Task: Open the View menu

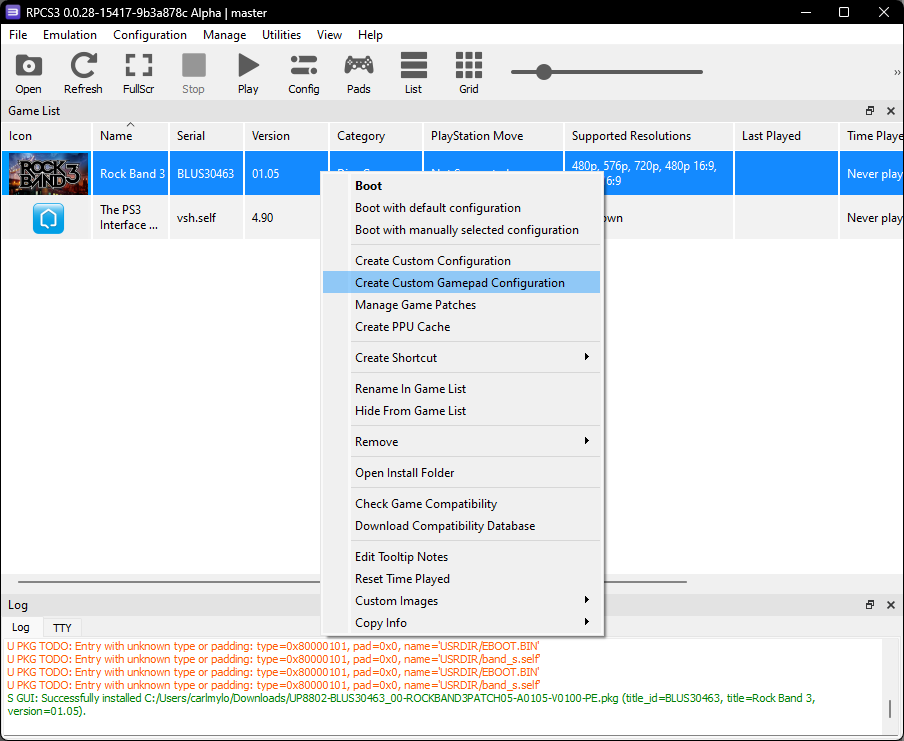Action: click(x=329, y=35)
